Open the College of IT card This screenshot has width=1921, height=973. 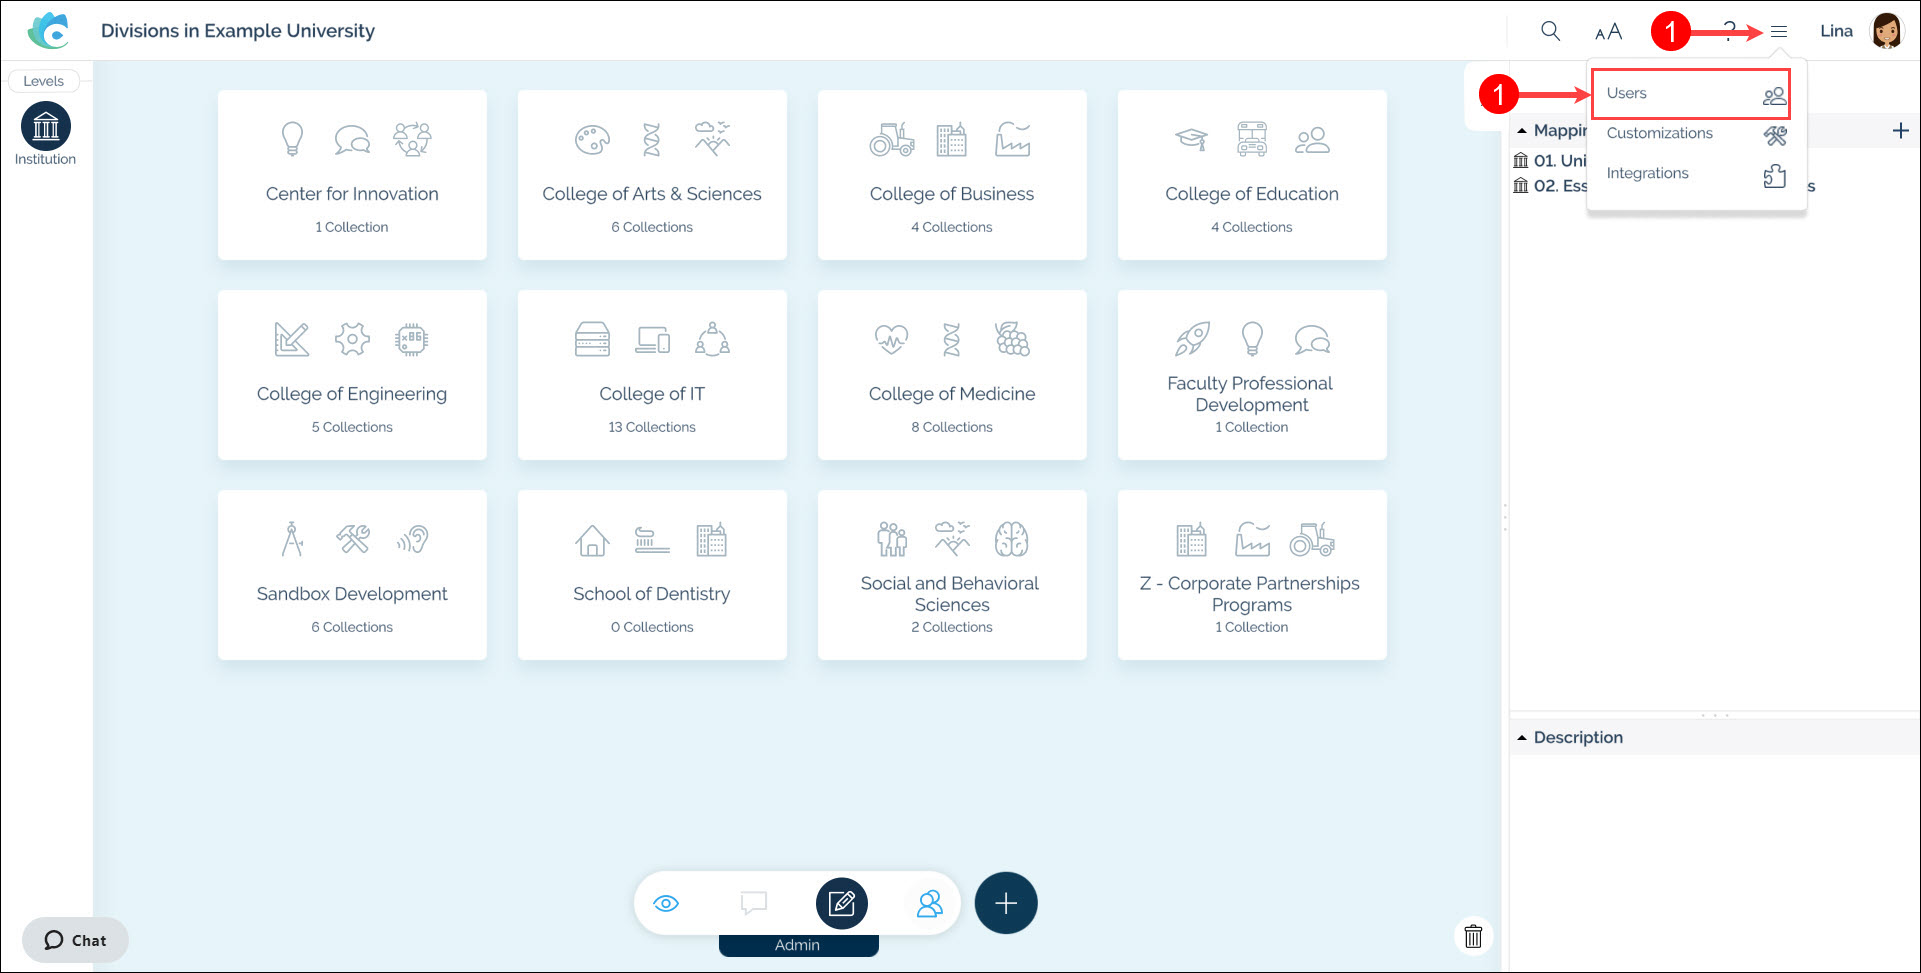click(x=652, y=375)
